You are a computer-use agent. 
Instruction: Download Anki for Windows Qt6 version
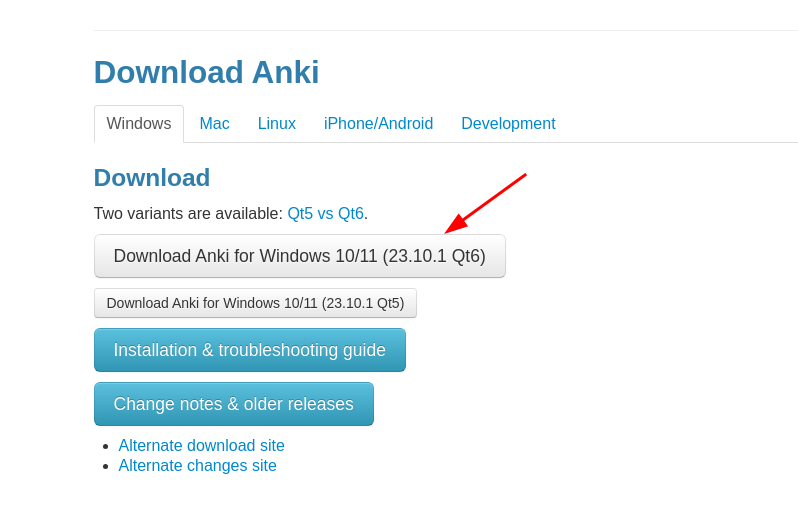(x=299, y=256)
